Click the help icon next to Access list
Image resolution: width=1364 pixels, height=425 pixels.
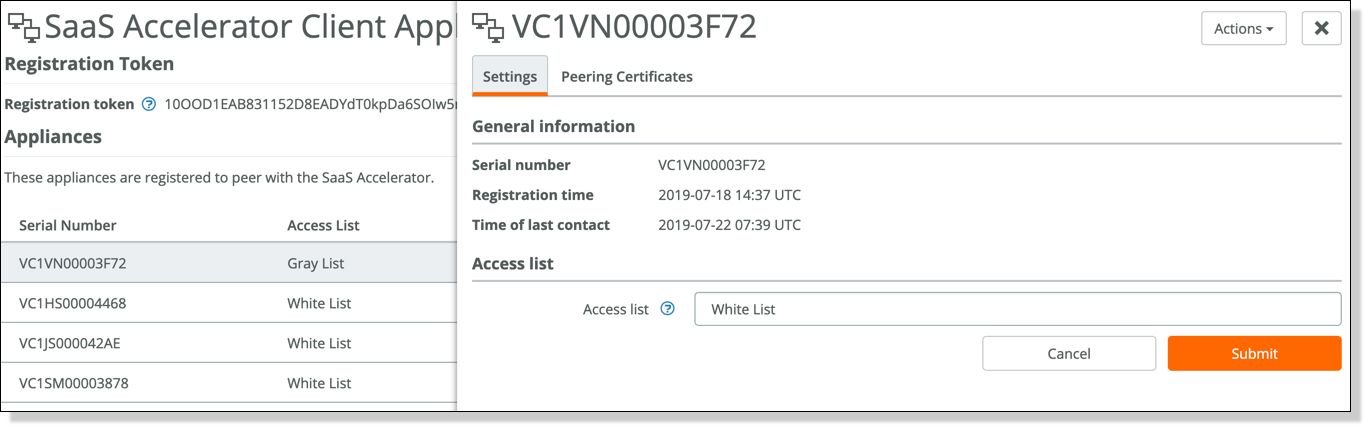tap(668, 309)
